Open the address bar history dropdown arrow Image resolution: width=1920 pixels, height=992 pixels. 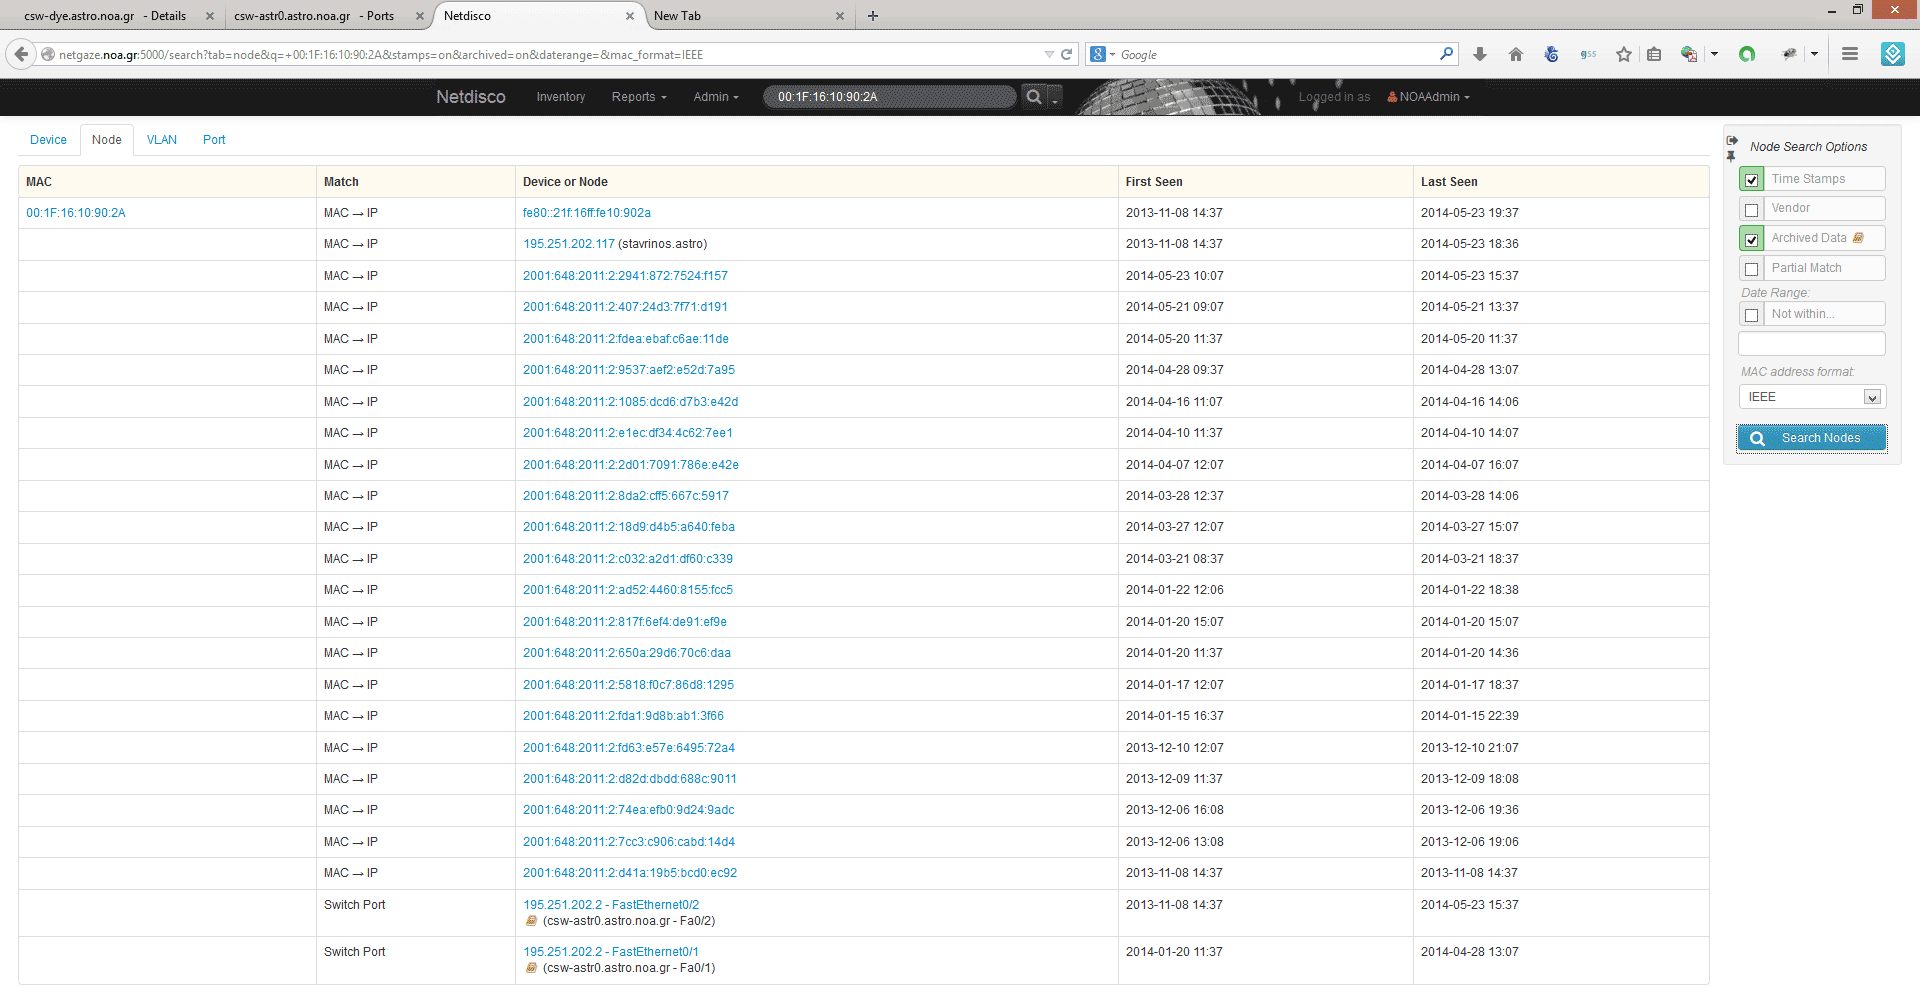pos(1049,54)
